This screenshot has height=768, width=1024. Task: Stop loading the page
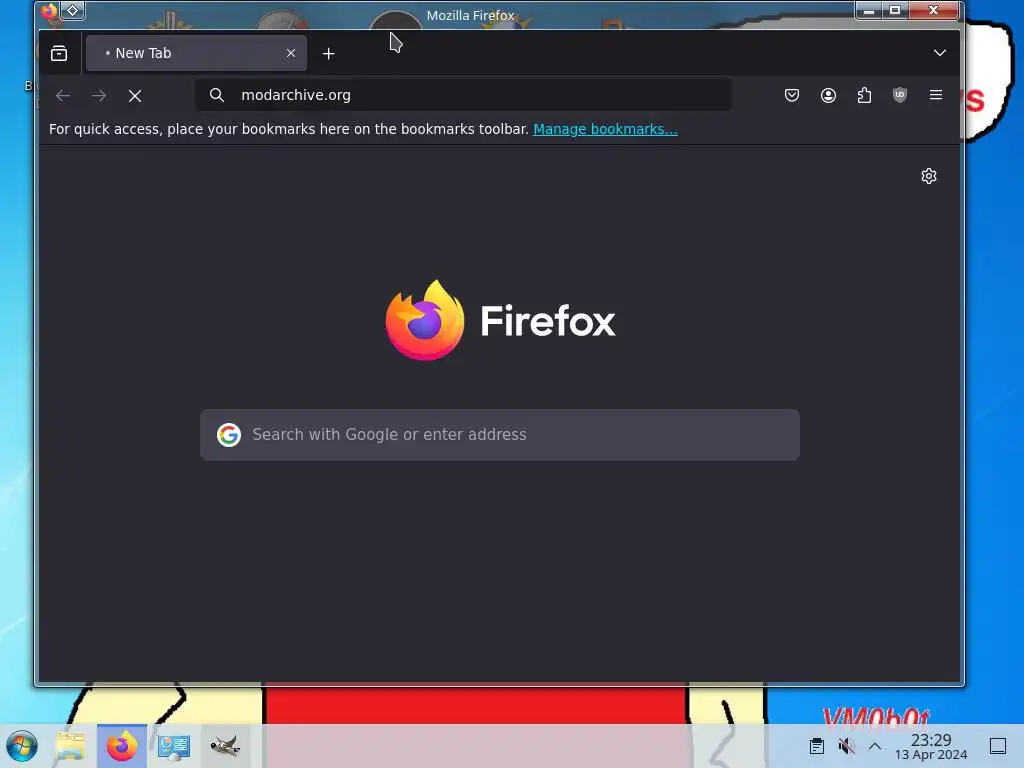point(135,96)
